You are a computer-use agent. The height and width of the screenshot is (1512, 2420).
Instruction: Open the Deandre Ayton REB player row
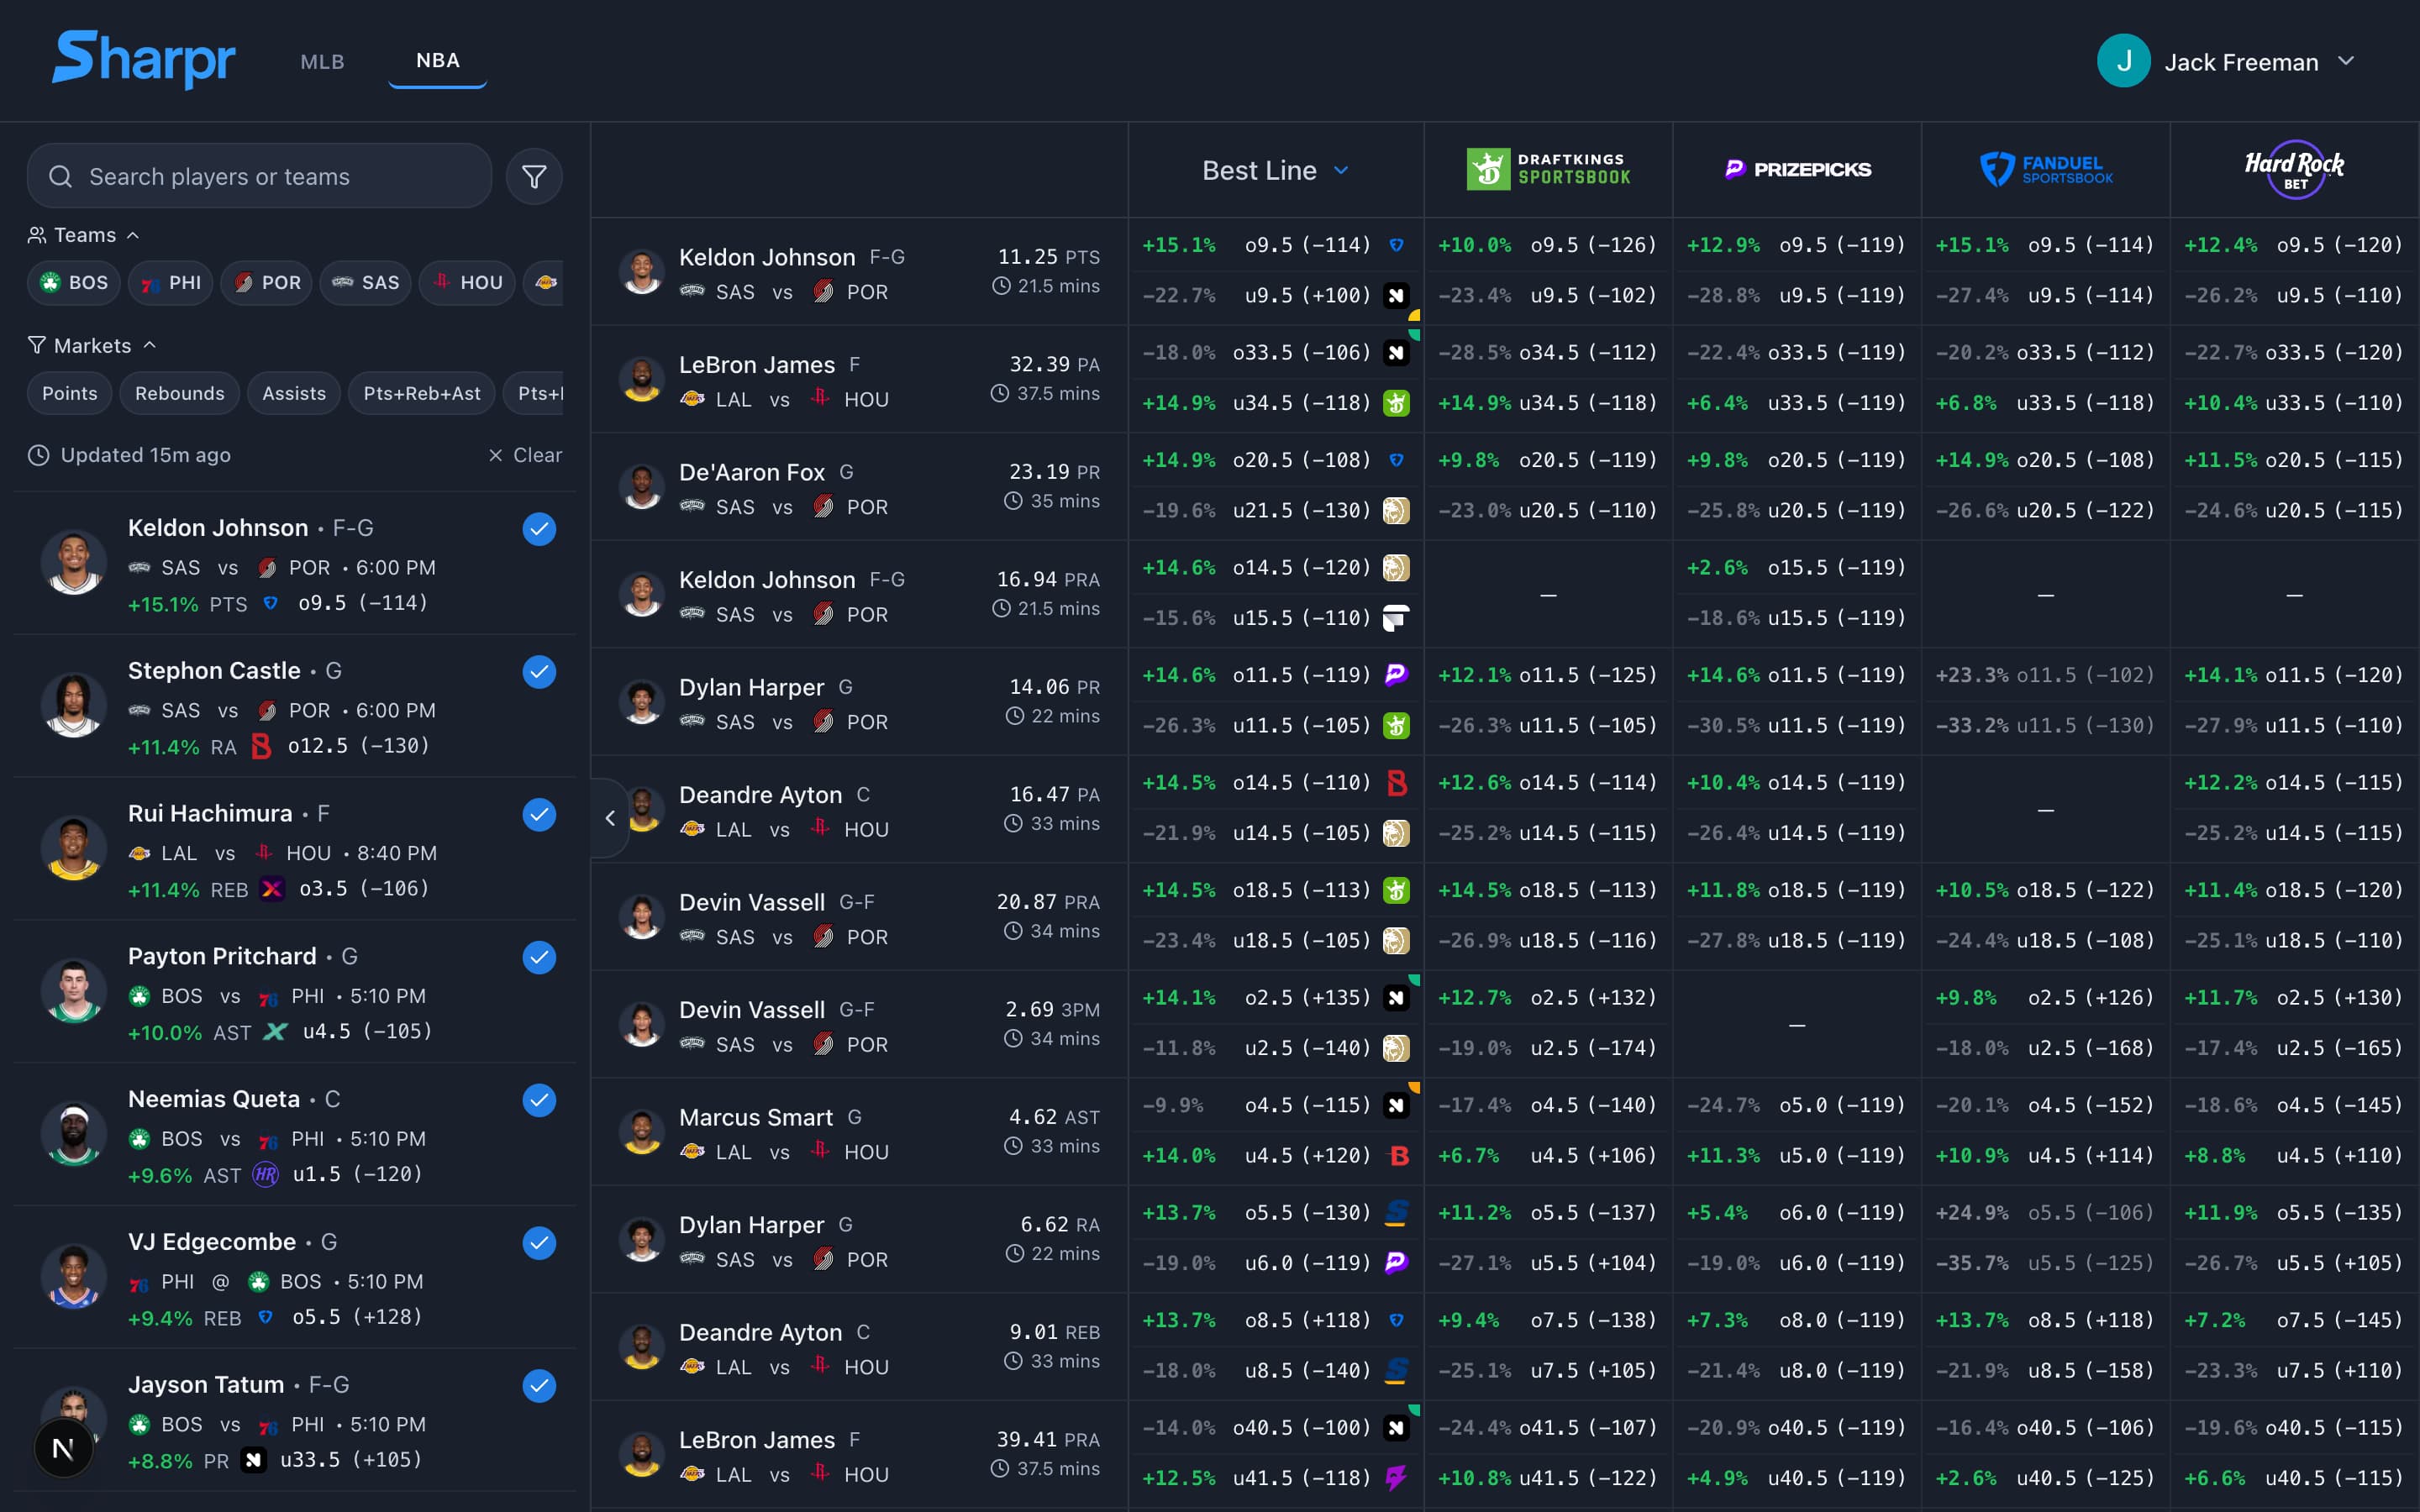(860, 1347)
